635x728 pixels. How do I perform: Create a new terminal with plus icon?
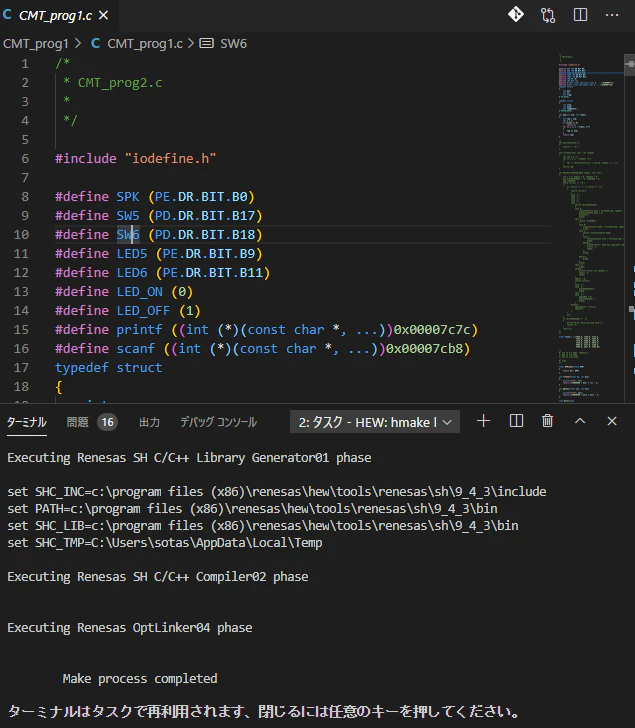click(483, 421)
